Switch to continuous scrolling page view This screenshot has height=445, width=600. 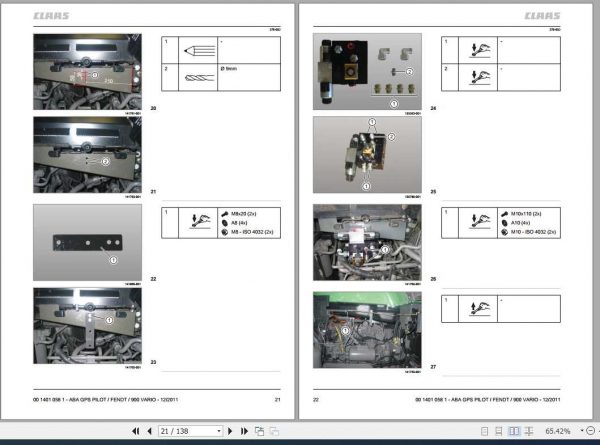click(499, 431)
